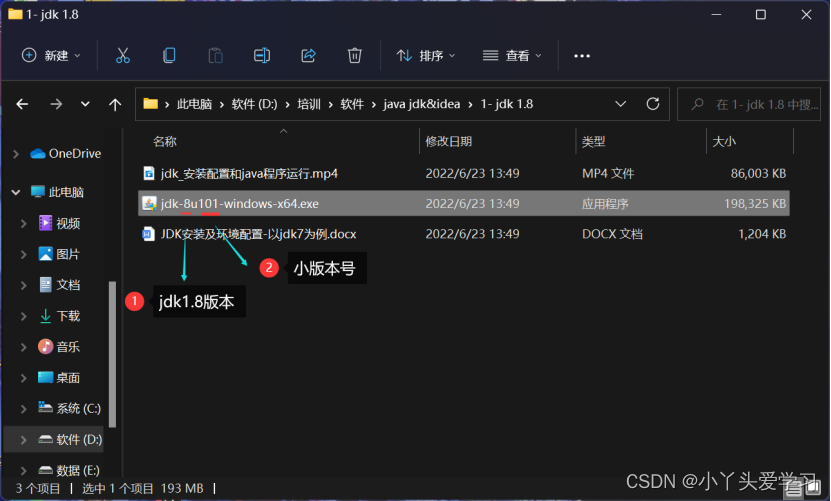
Task: Click the details view toggle icon
Action: click(793, 489)
